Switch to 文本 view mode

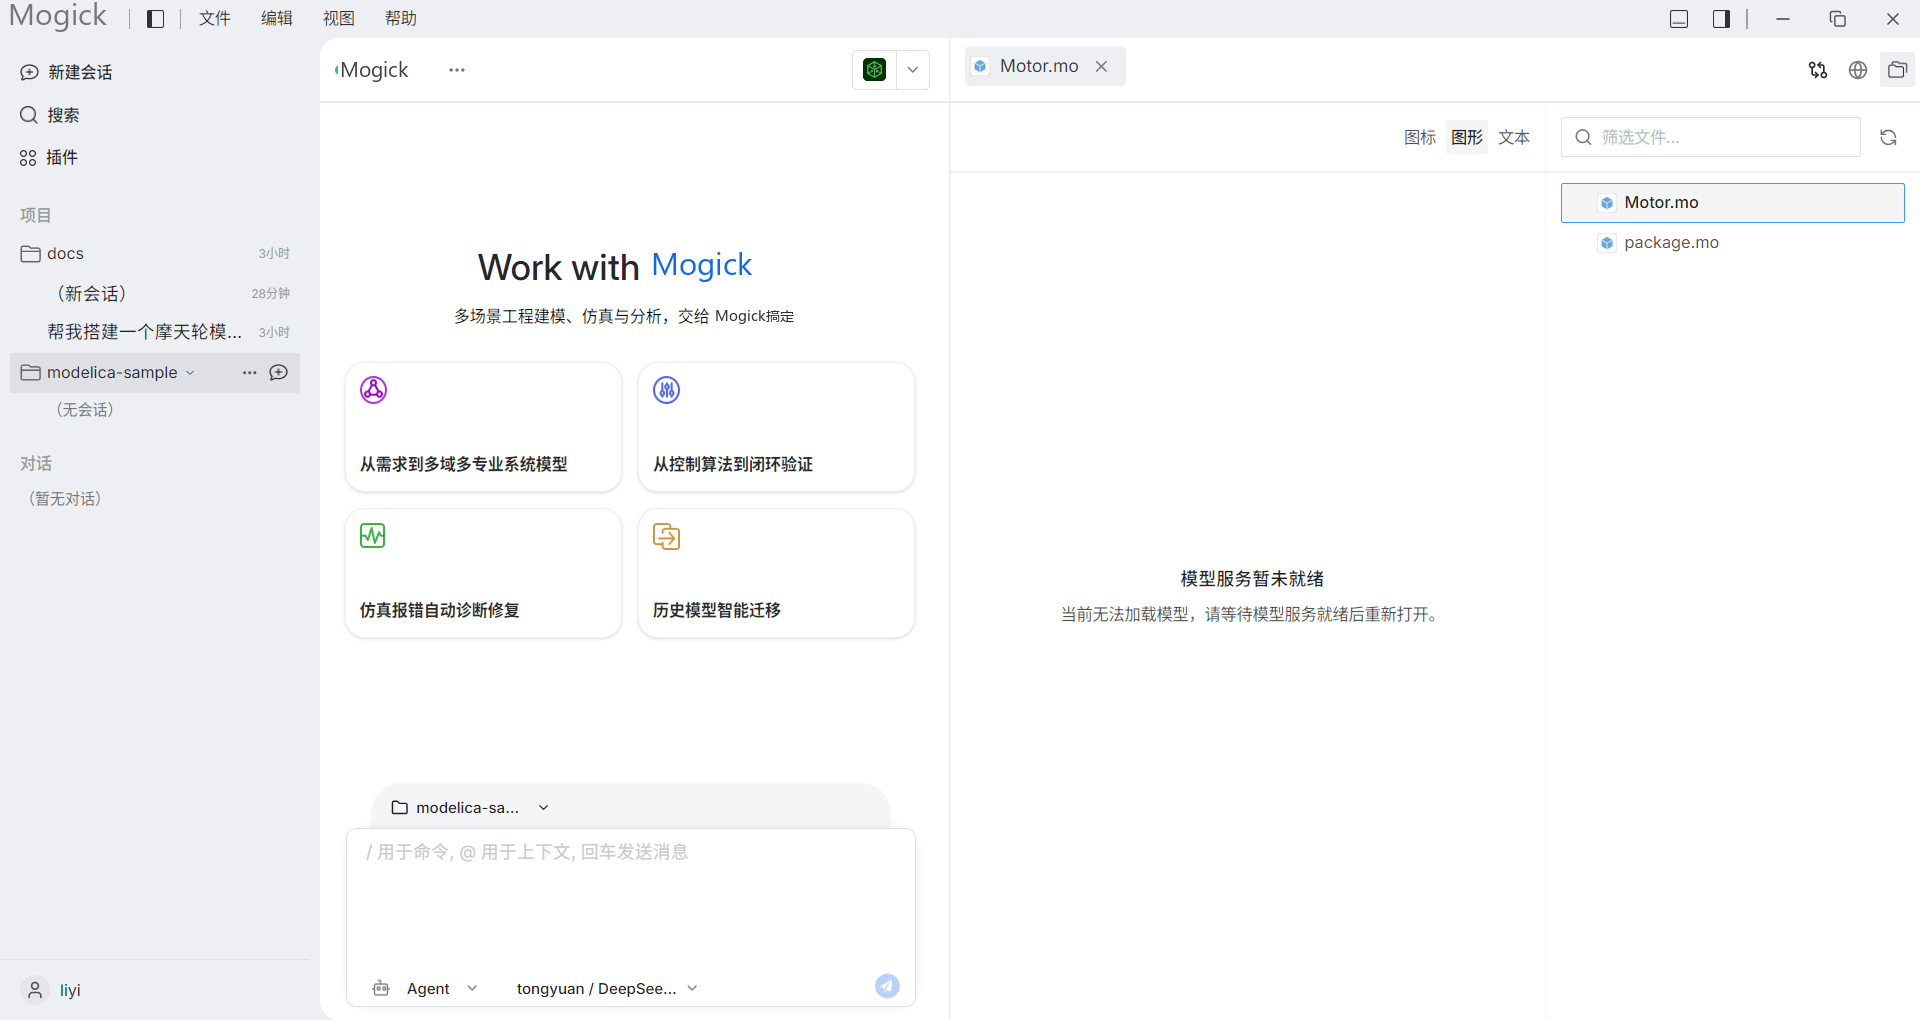point(1514,137)
